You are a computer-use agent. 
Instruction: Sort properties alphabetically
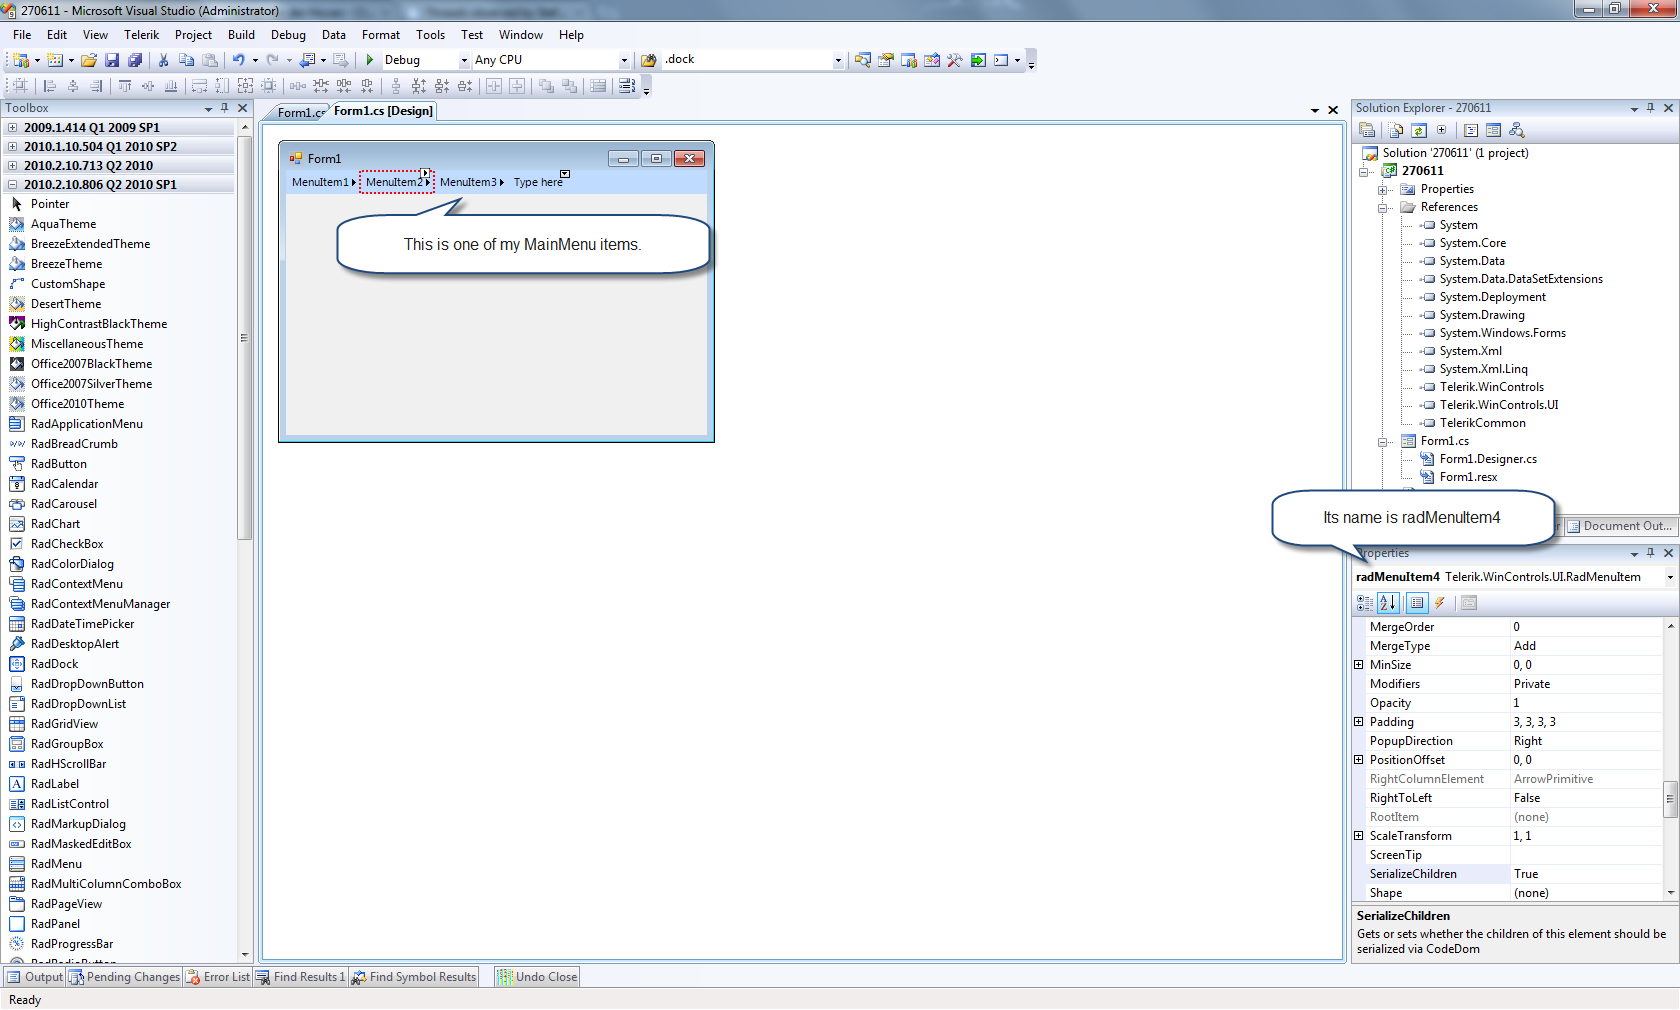click(1388, 603)
